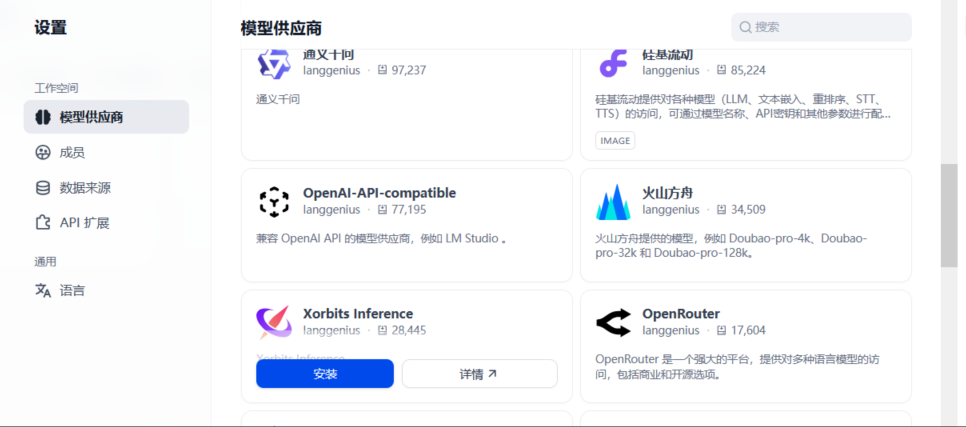Viewport: 966px width, 427px height.
Task: Click the brain icon beside 模型供应商
Action: tap(43, 117)
